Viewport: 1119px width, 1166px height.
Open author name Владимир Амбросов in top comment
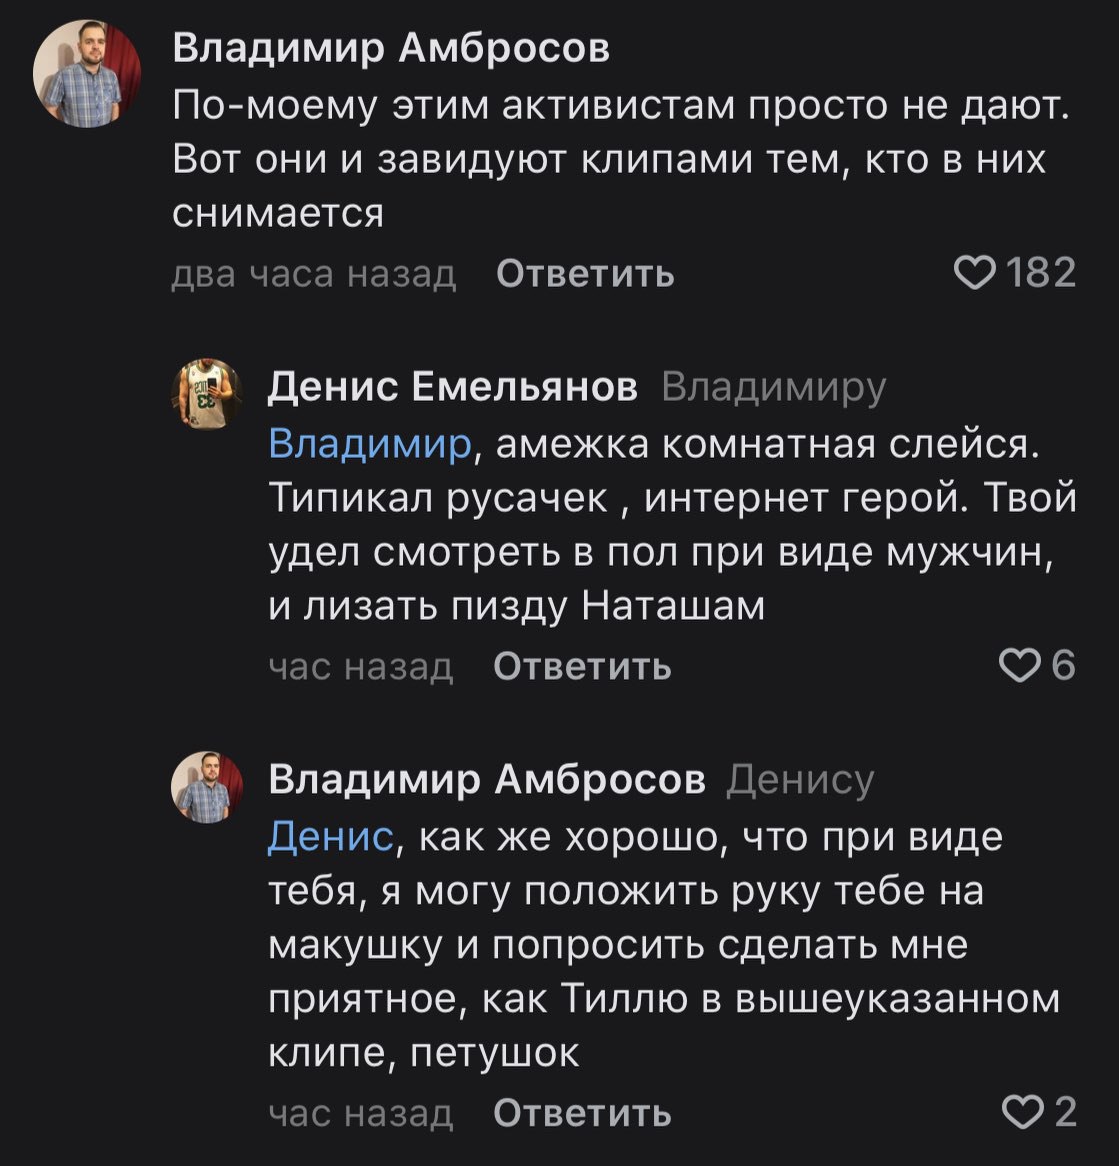click(x=391, y=49)
